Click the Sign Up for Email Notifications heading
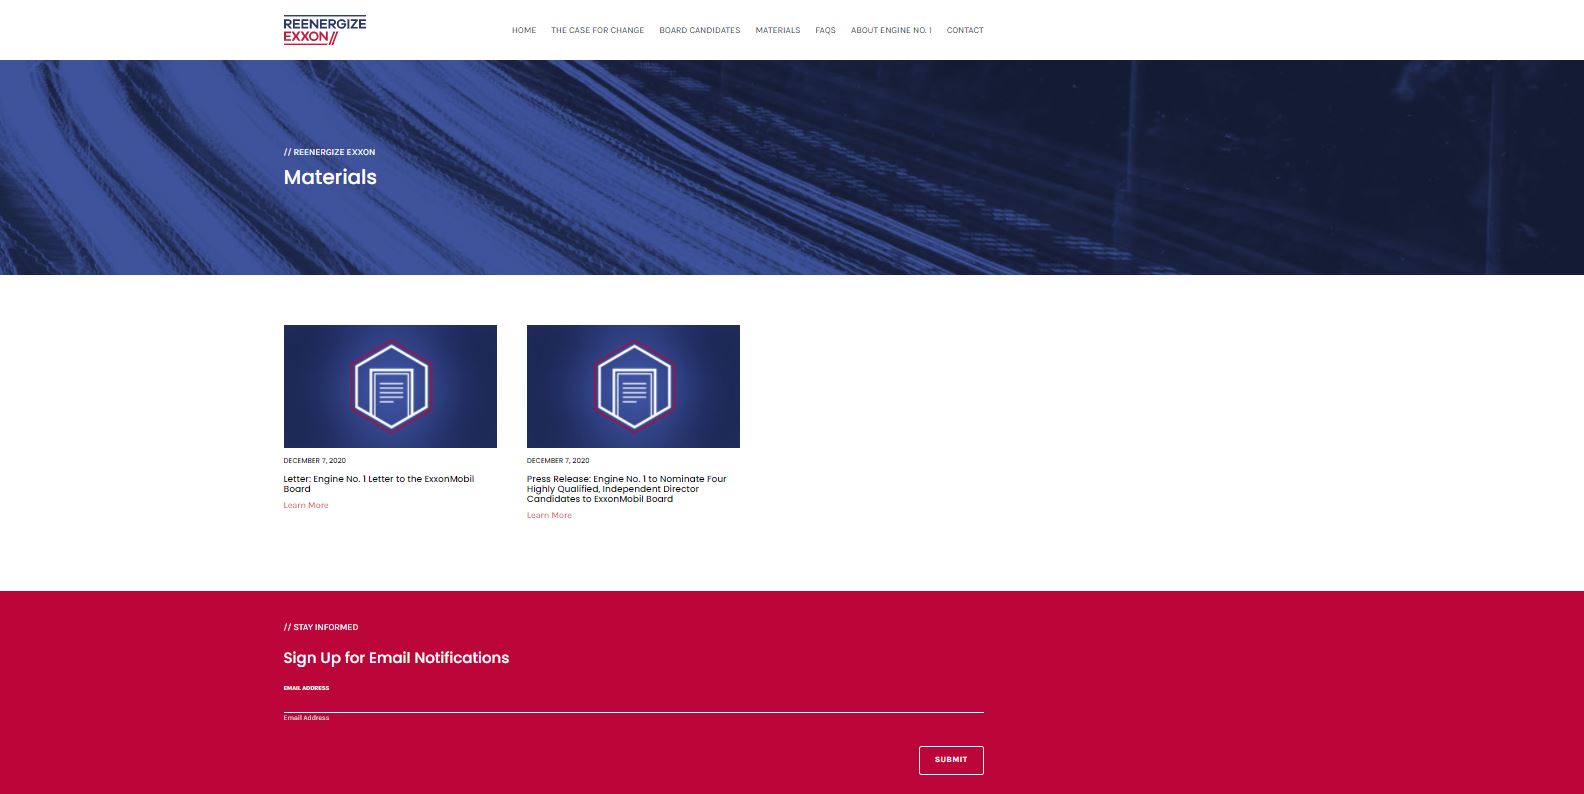Screen dimensions: 1584x794 pos(396,657)
